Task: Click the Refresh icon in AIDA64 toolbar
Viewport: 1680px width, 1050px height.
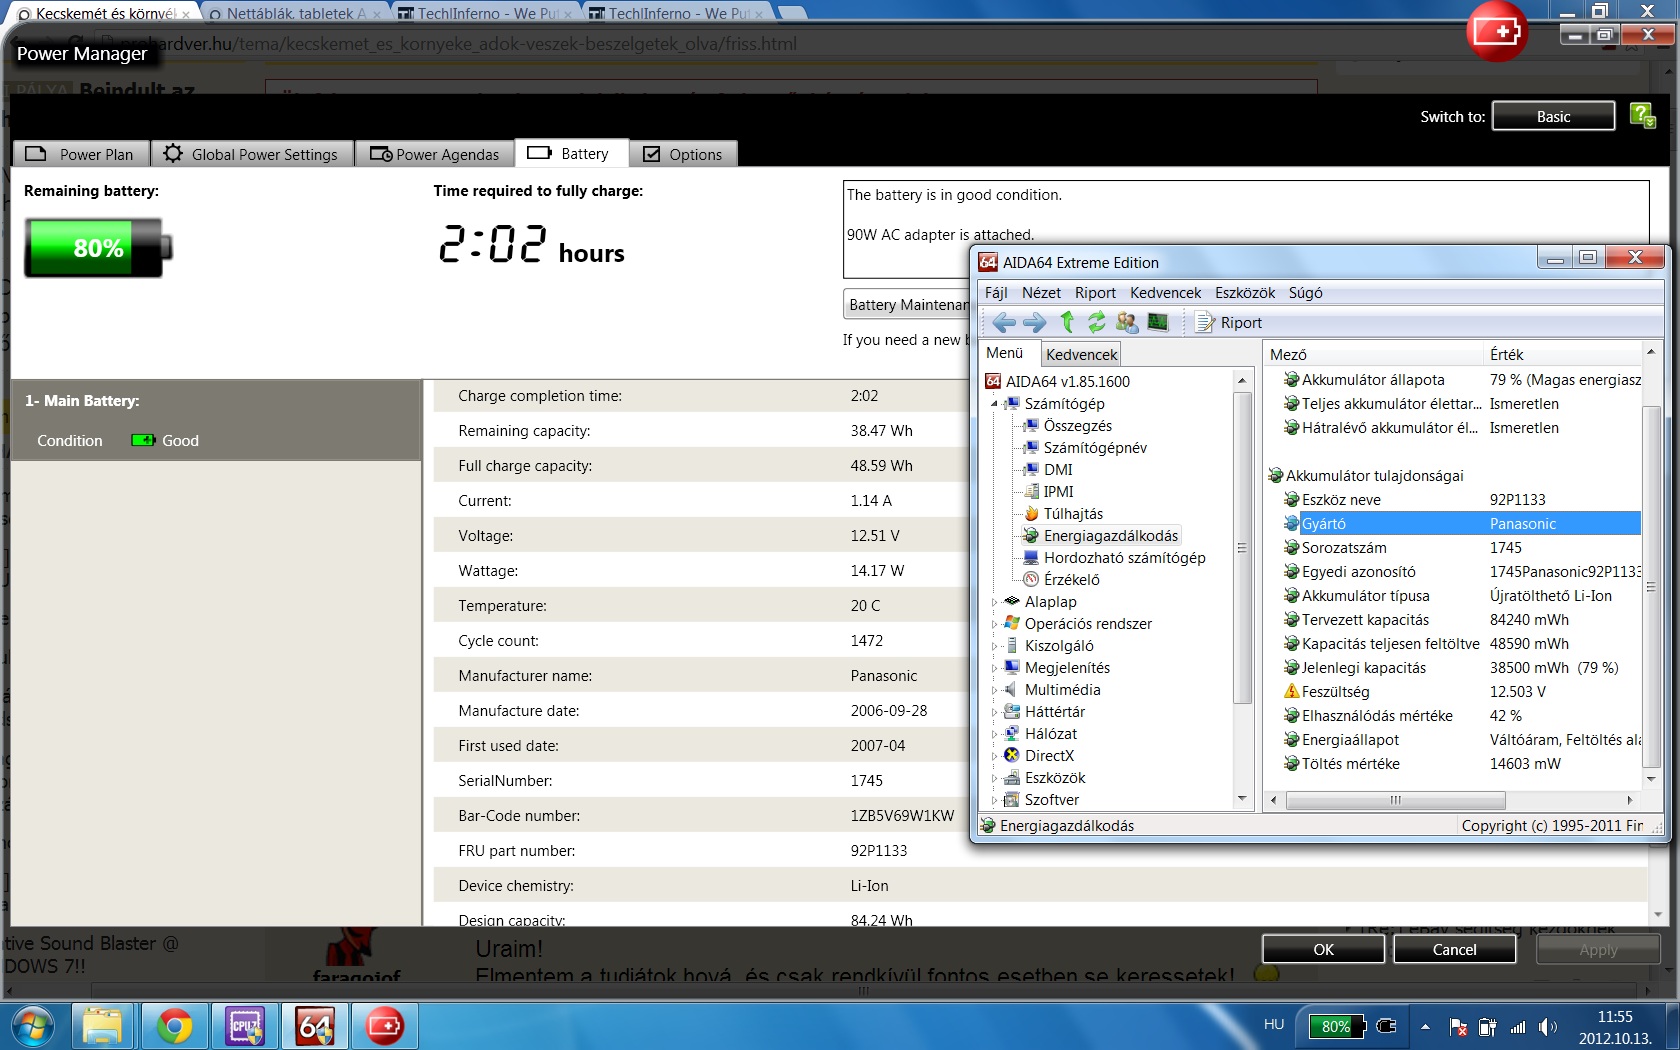Action: (1097, 322)
